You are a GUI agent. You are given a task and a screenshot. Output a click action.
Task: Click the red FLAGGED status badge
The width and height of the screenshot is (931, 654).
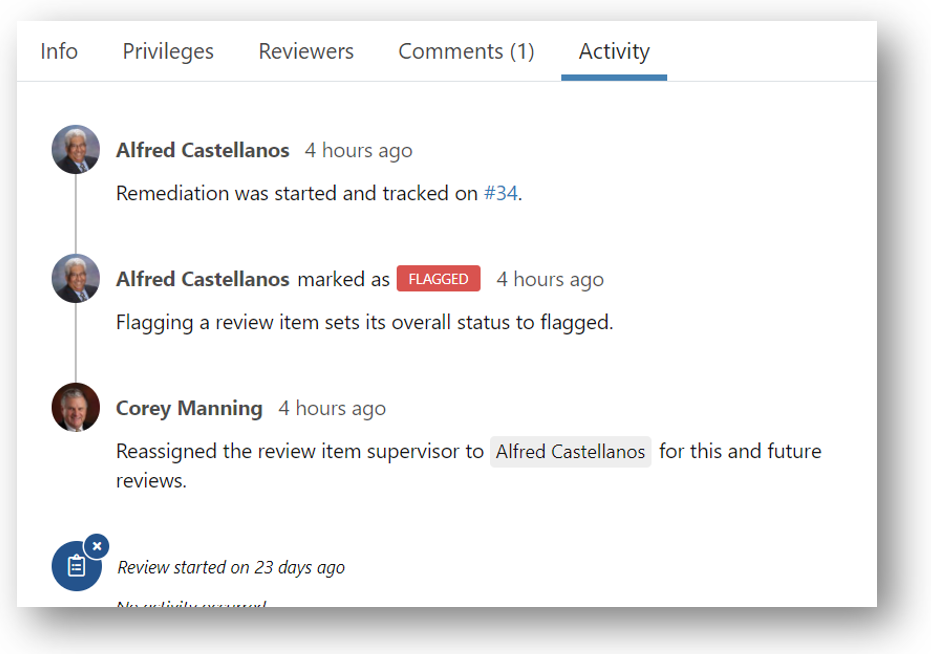(438, 279)
